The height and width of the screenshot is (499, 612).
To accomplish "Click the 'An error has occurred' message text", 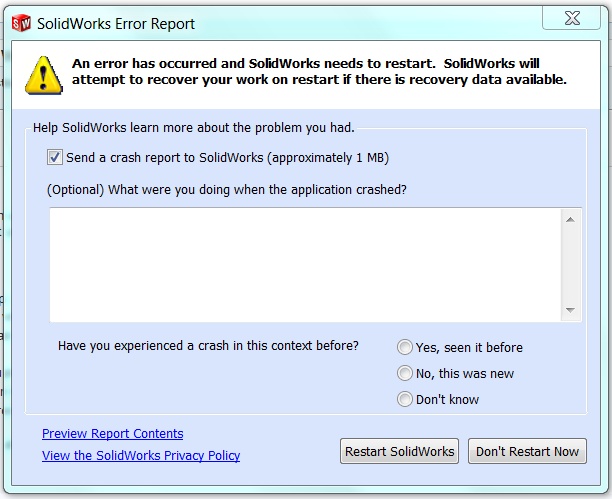I will point(319,71).
